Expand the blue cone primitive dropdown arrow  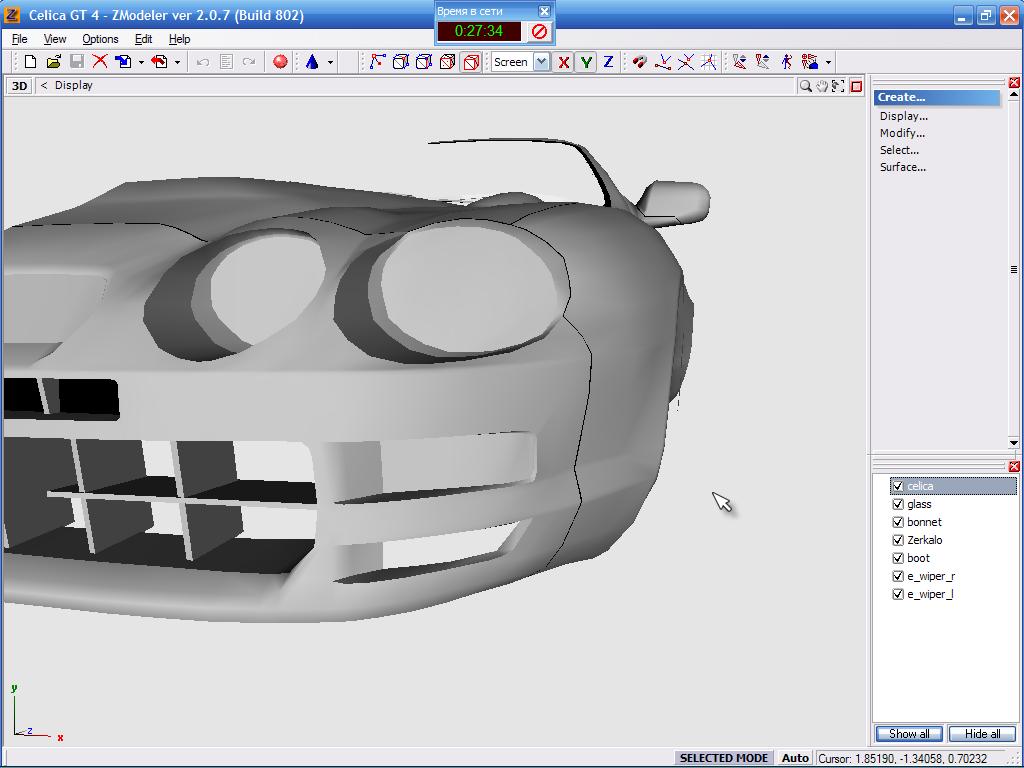tap(330, 62)
